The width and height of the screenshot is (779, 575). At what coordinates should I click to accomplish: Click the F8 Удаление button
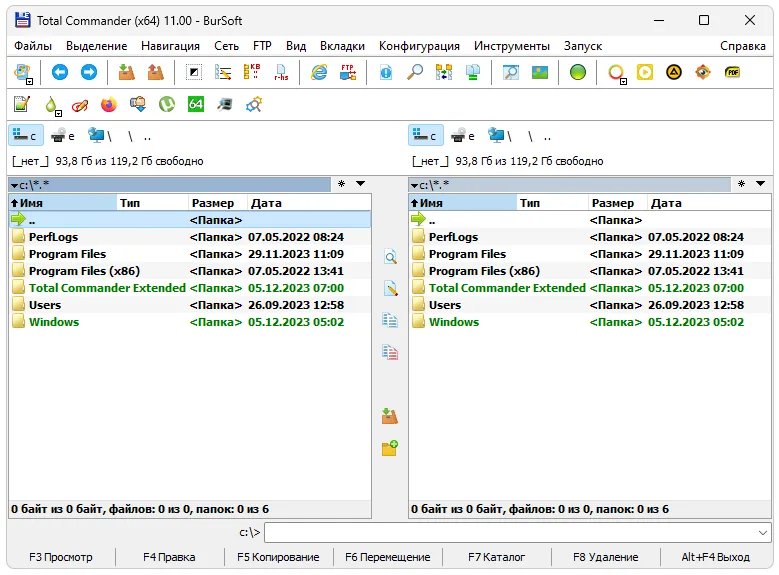tap(606, 557)
